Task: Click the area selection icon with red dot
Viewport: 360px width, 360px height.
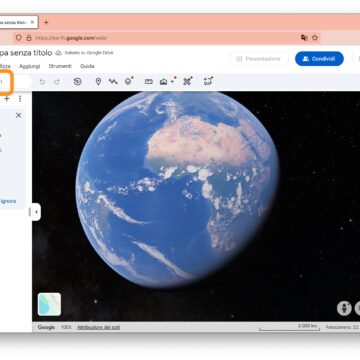Action: click(208, 81)
